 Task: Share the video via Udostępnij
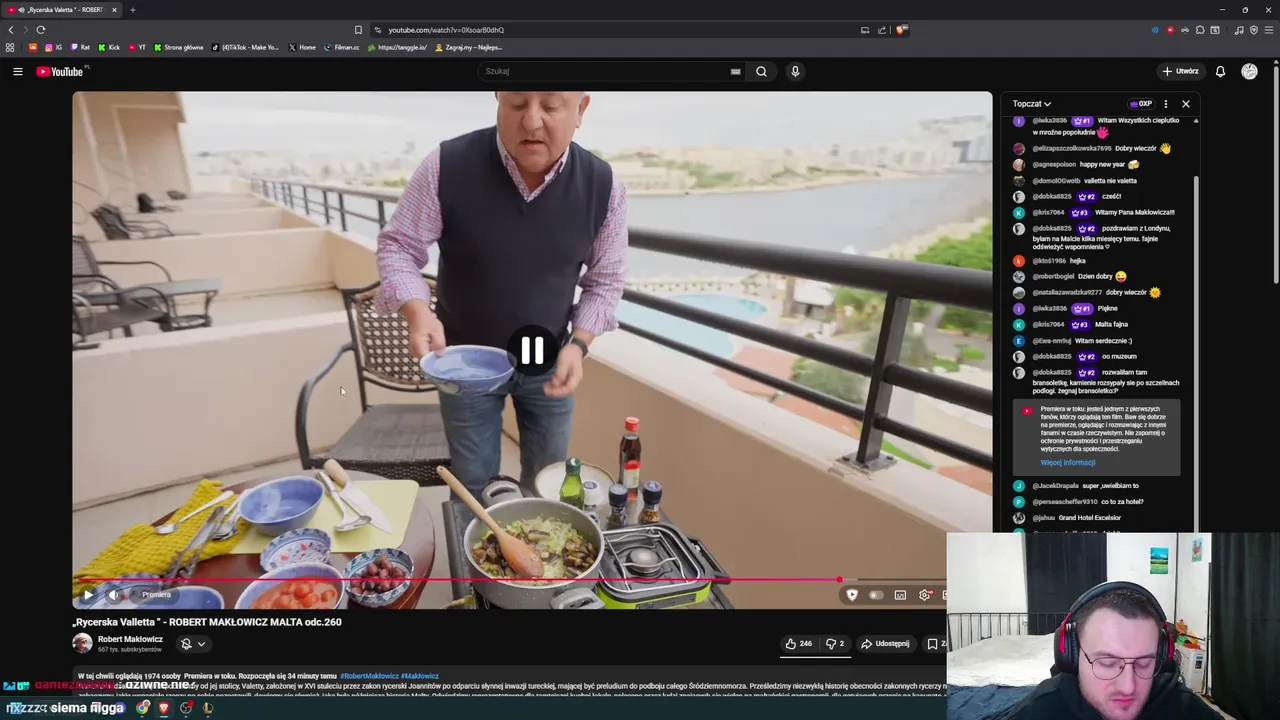(886, 644)
